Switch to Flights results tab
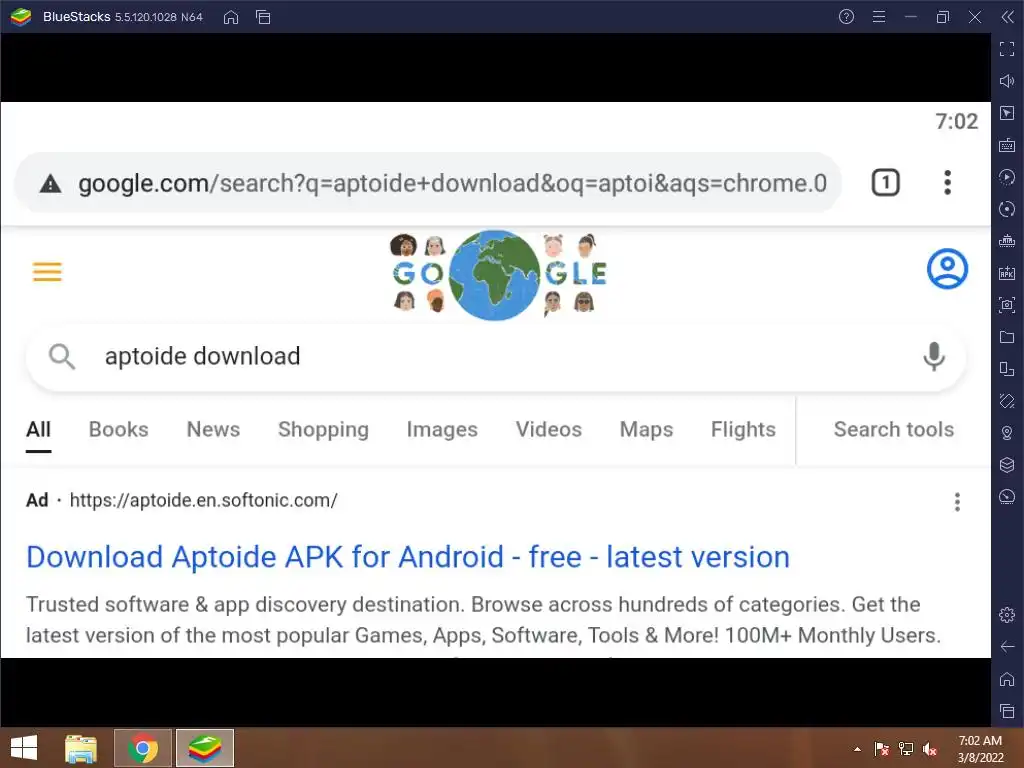Screen dimensions: 1024x768 point(743,430)
